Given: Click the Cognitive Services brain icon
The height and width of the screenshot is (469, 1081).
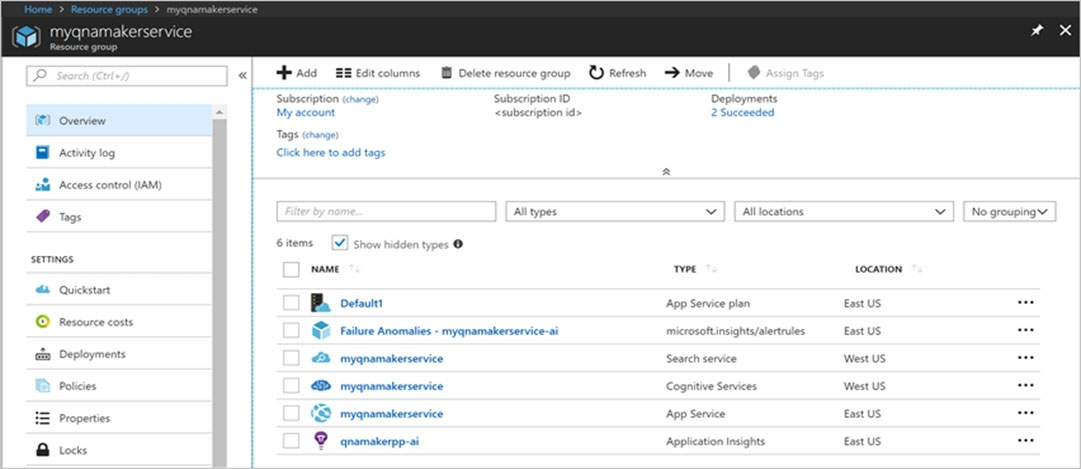Looking at the screenshot, I should [x=321, y=386].
